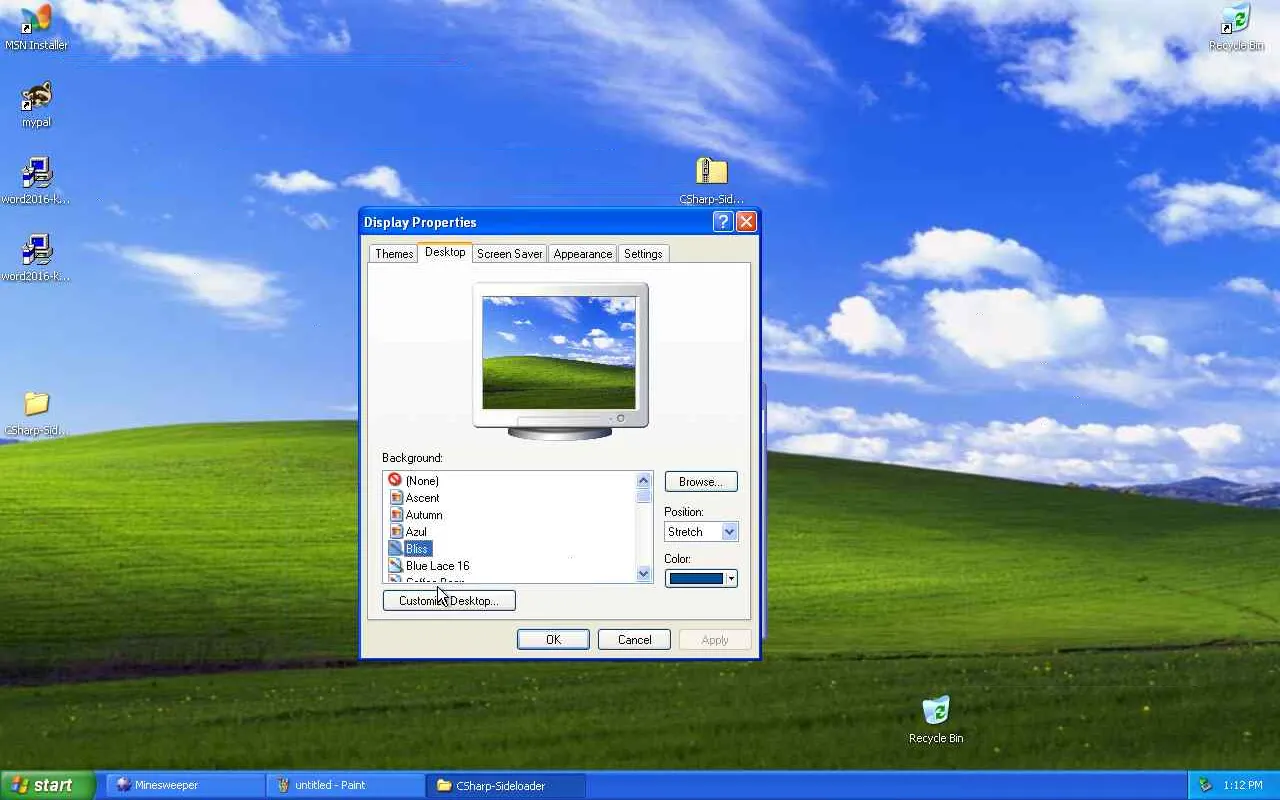
Task: Close the Display Properties dialog
Action: click(746, 222)
